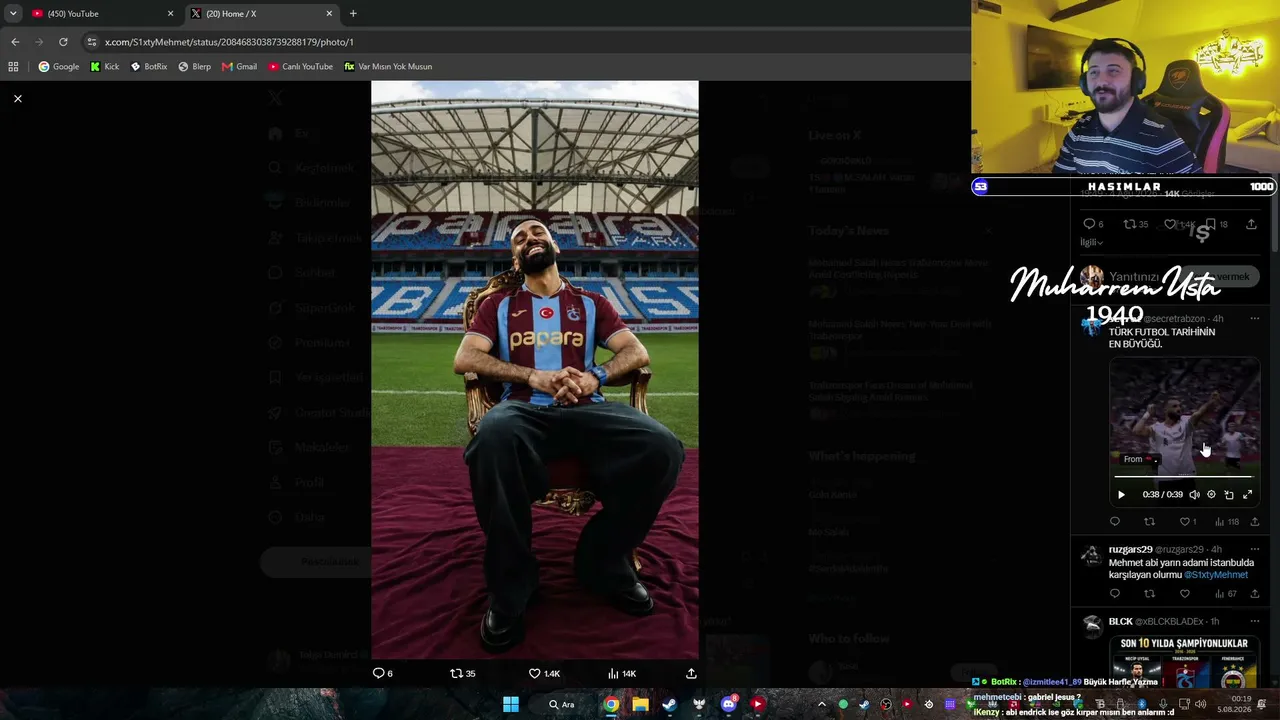Seek on the reply video progress bar
The height and width of the screenshot is (720, 1280).
1184,477
